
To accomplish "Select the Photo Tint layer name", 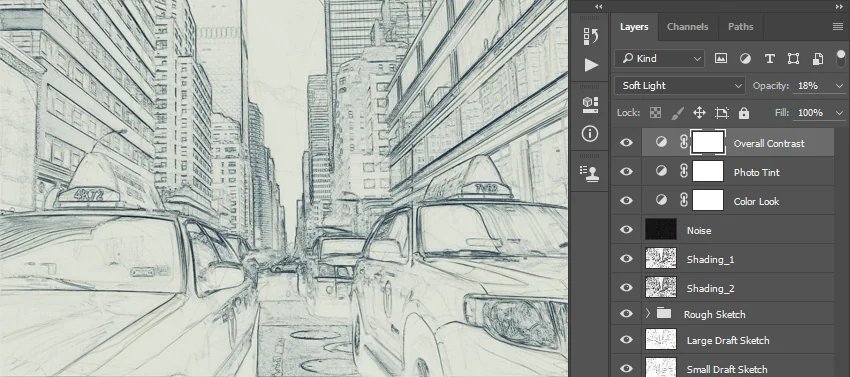I will [x=756, y=172].
